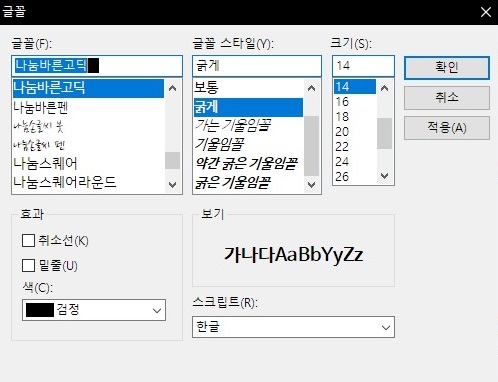498x382 pixels.
Task: Select font size 16
Action: click(x=355, y=102)
